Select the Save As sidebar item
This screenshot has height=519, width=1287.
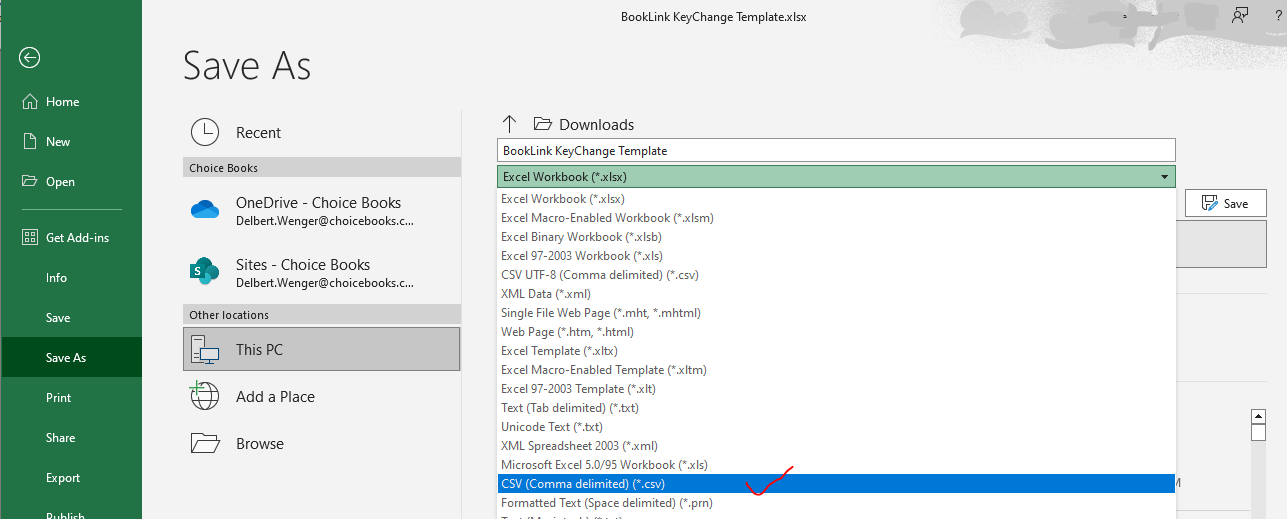(x=71, y=358)
